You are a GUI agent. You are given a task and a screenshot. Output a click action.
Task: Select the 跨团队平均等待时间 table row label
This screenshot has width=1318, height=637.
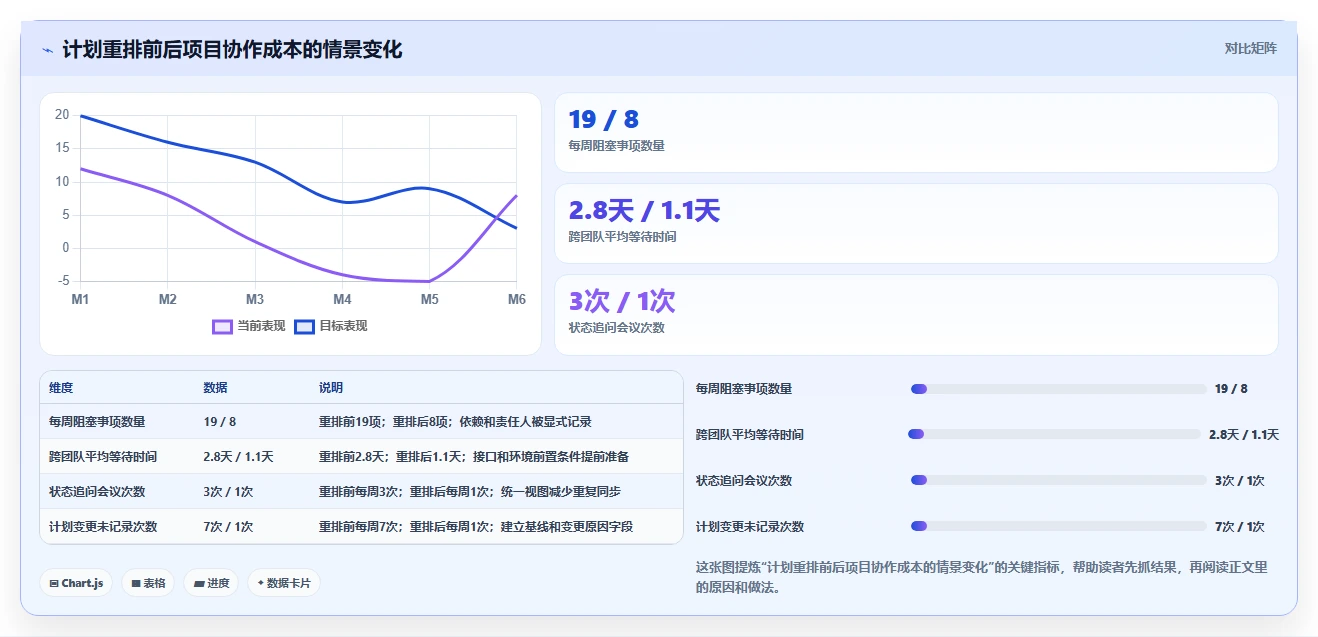(103, 457)
